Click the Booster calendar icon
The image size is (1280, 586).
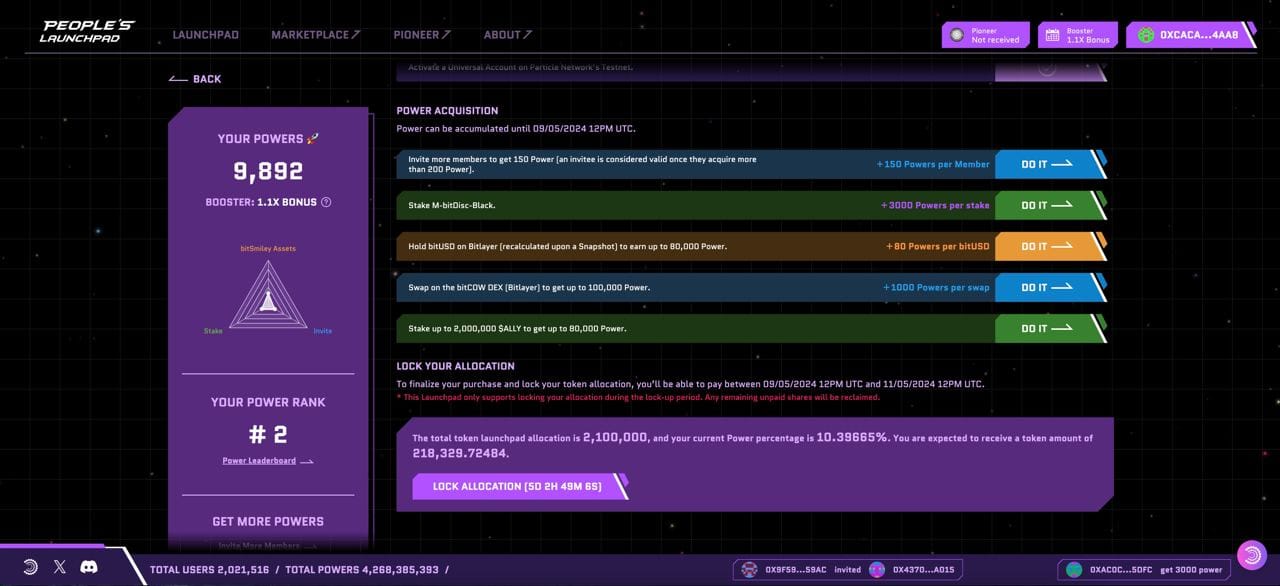pos(1052,35)
